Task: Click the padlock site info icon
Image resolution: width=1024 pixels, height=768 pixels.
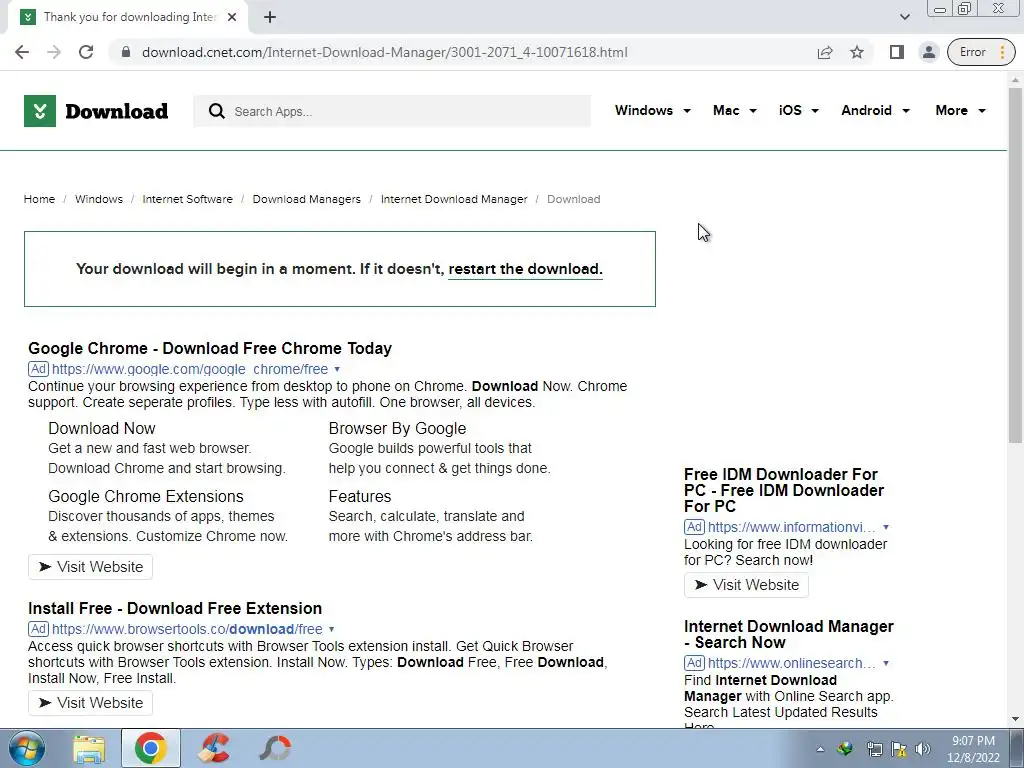Action: [x=126, y=52]
